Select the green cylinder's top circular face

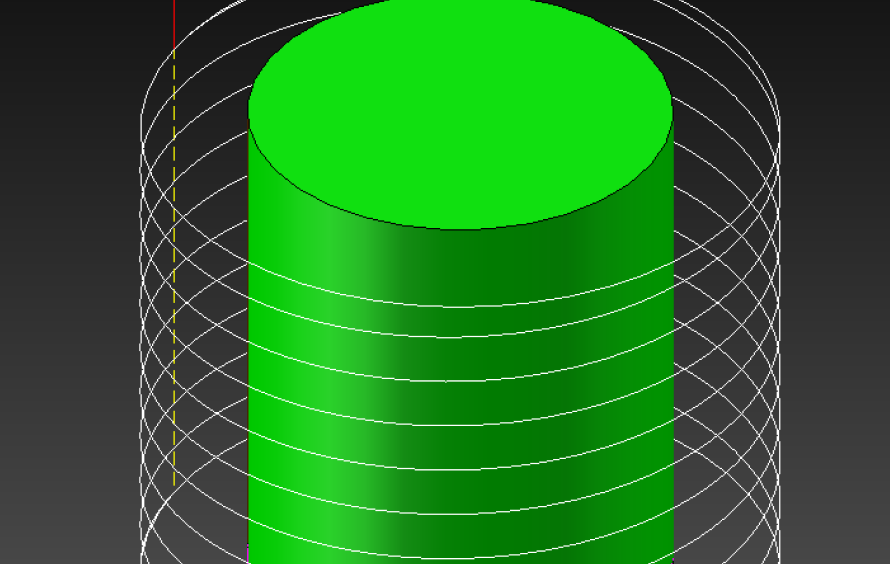point(460,110)
